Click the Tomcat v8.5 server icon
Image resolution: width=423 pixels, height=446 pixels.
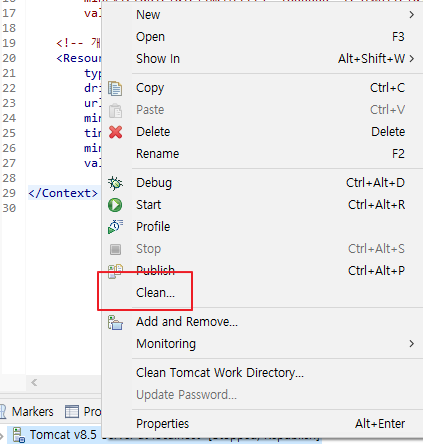[x=19, y=435]
